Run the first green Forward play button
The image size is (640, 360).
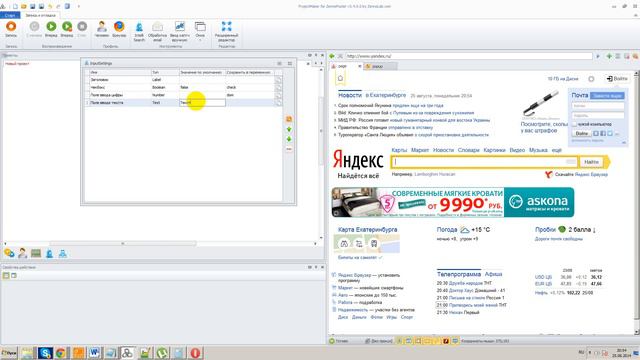point(51,29)
